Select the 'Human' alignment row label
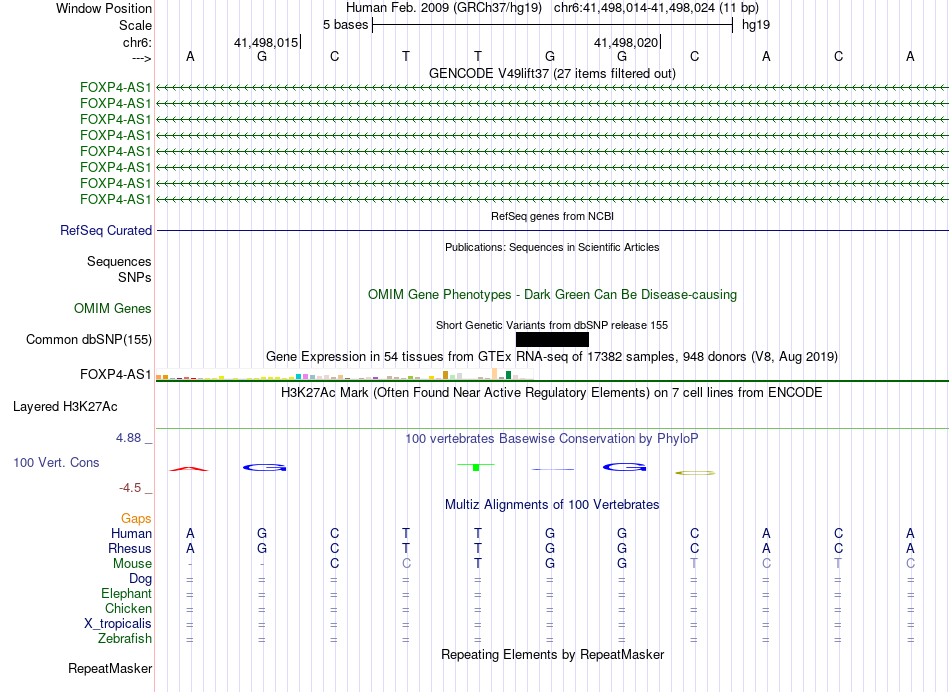This screenshot has width=950, height=692. click(x=131, y=533)
